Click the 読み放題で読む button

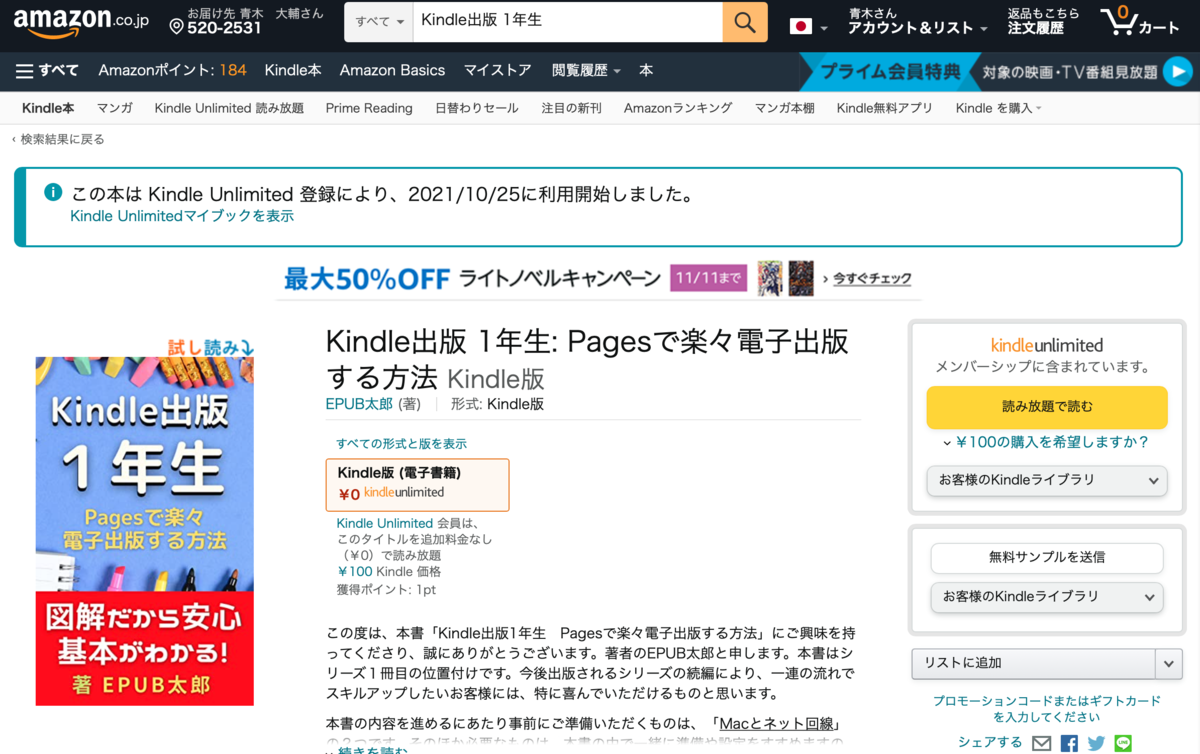[1047, 407]
